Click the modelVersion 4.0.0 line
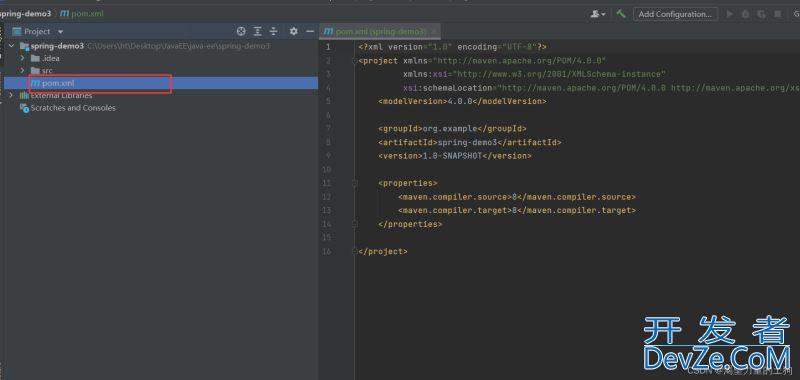The image size is (800, 380). pyautogui.click(x=462, y=102)
